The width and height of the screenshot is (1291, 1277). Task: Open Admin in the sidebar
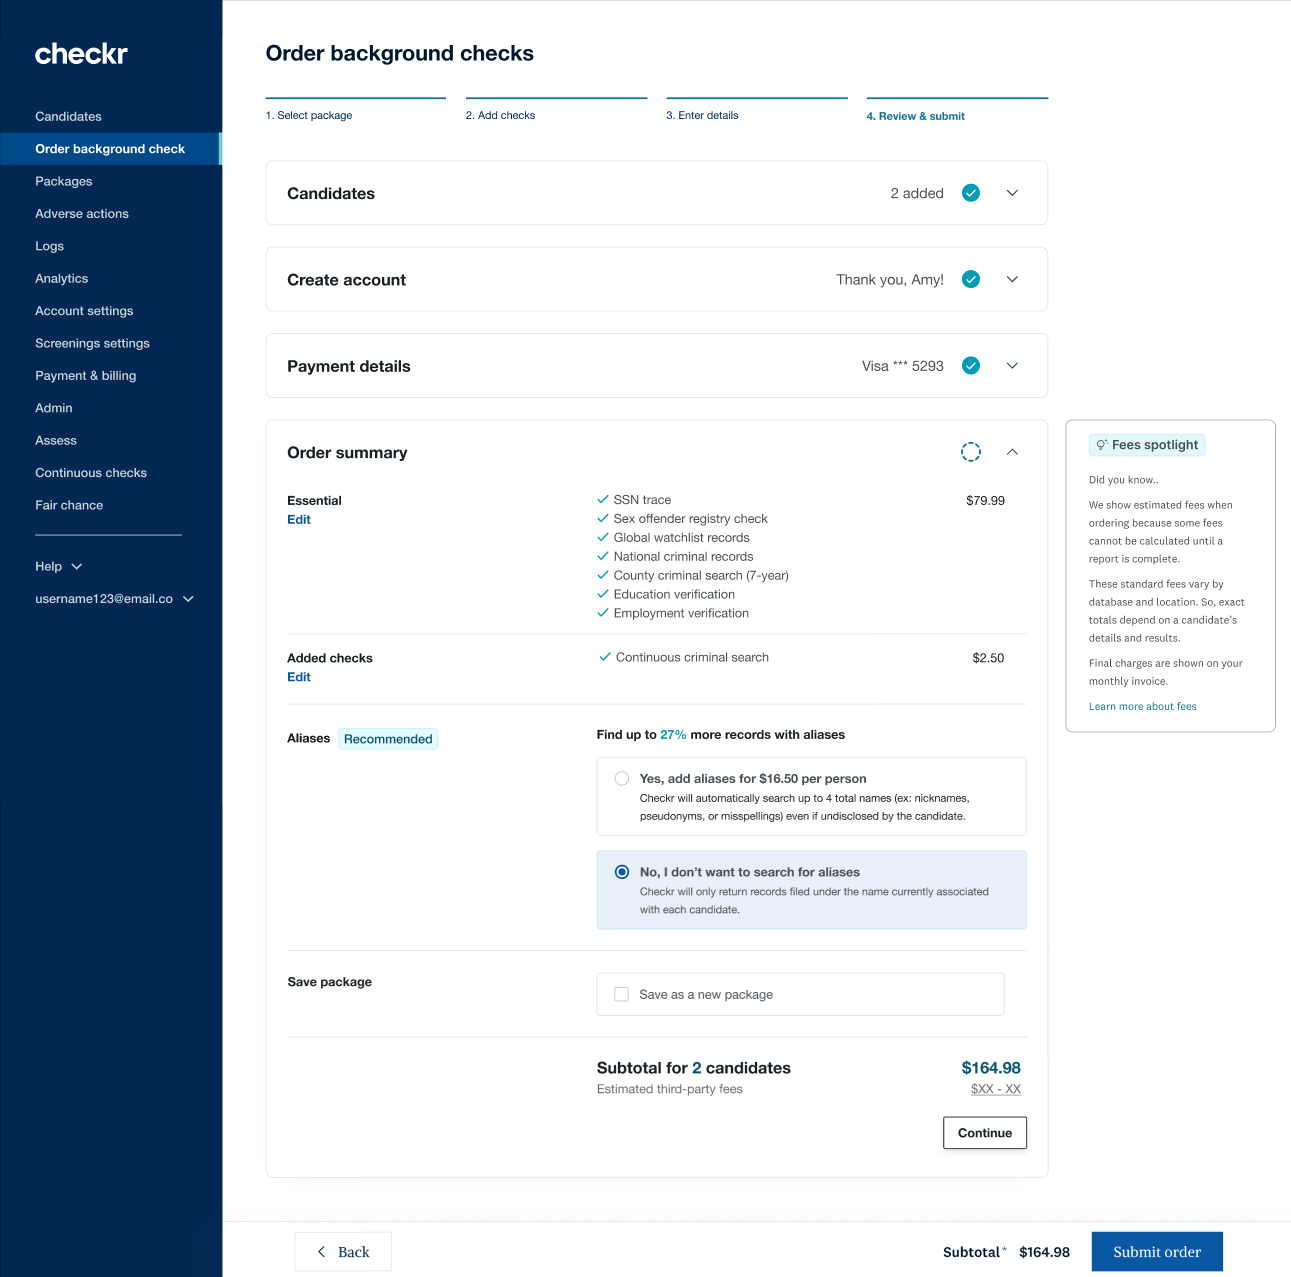(54, 408)
